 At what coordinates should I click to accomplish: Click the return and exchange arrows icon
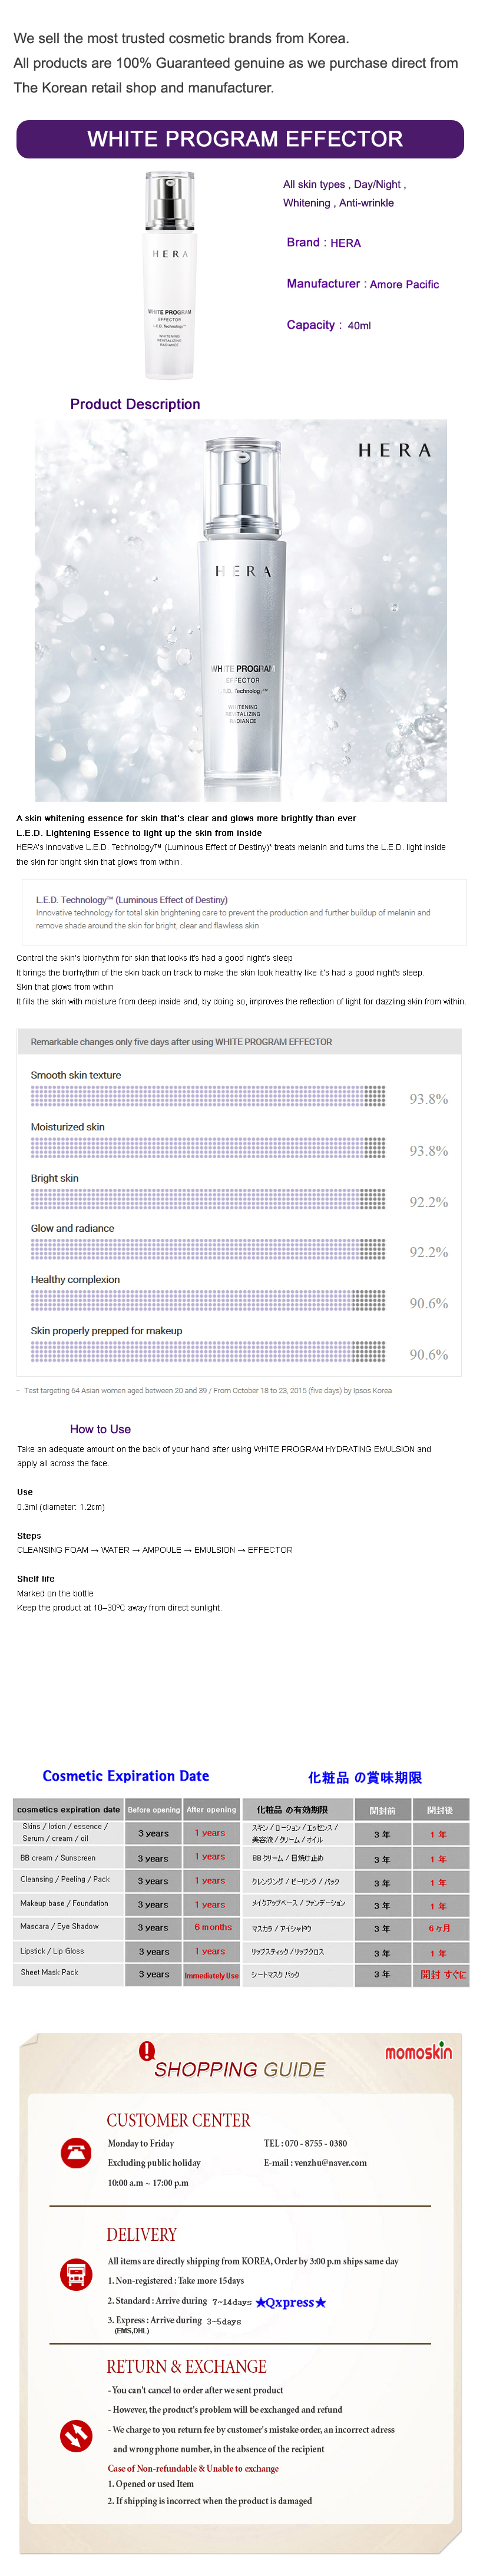pos(76,2434)
